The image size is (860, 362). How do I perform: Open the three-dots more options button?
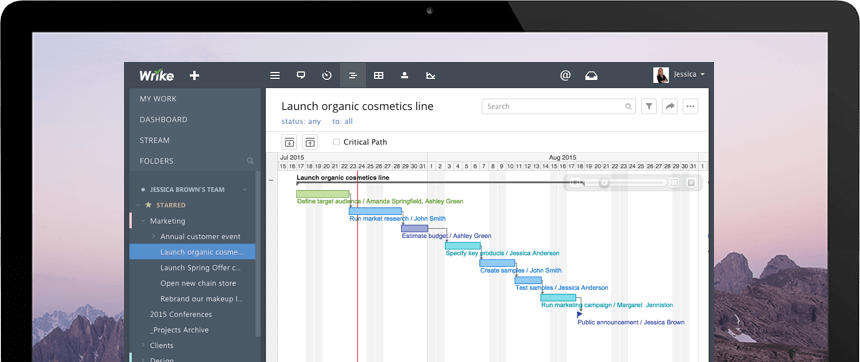tap(691, 106)
